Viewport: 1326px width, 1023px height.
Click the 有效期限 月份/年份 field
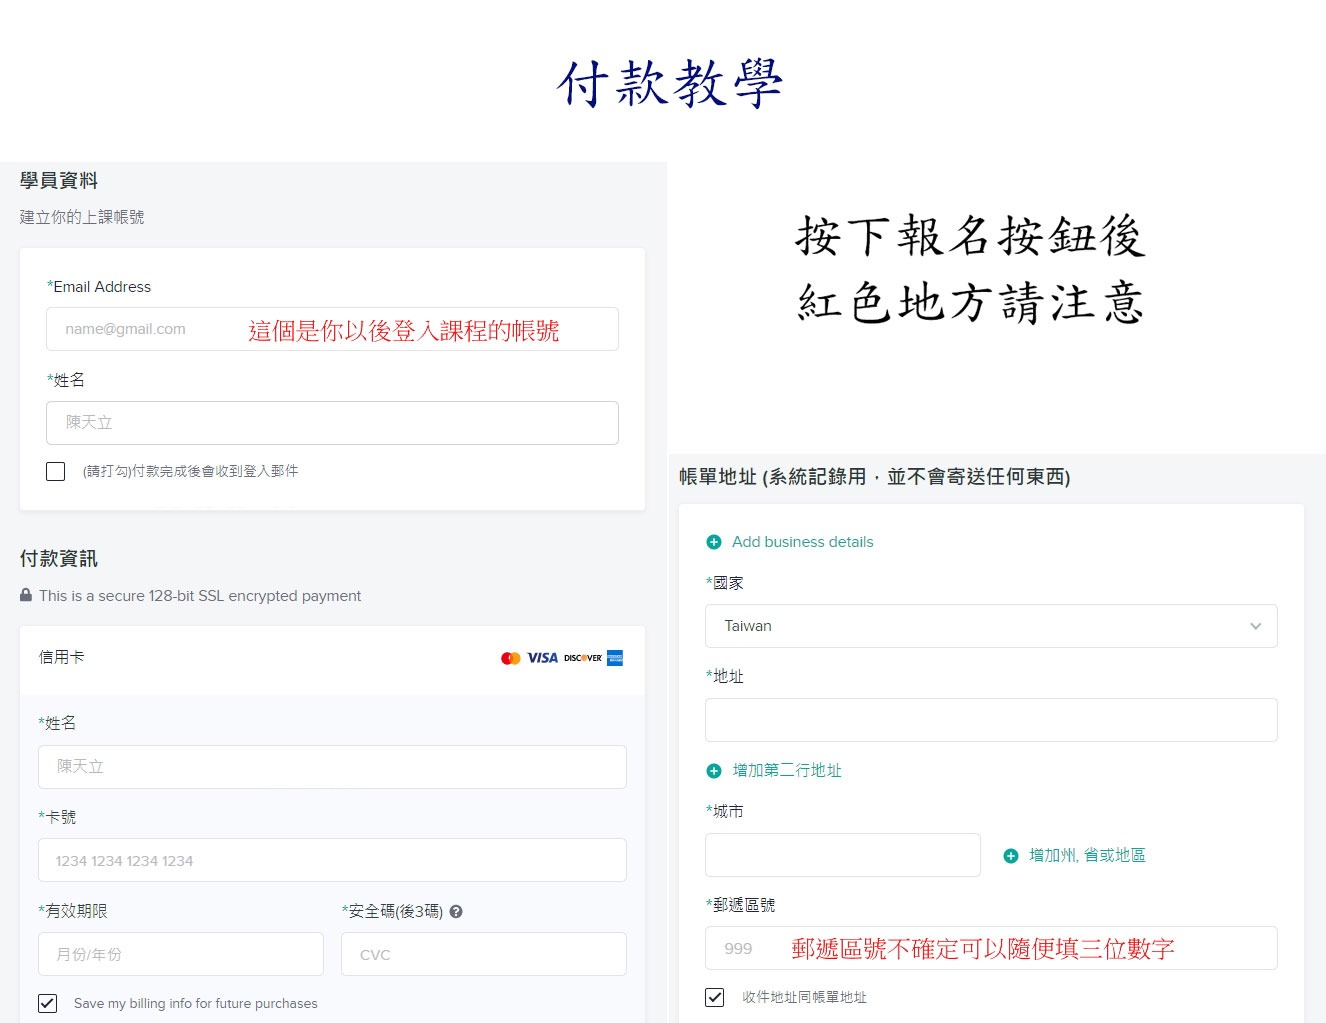point(181,954)
